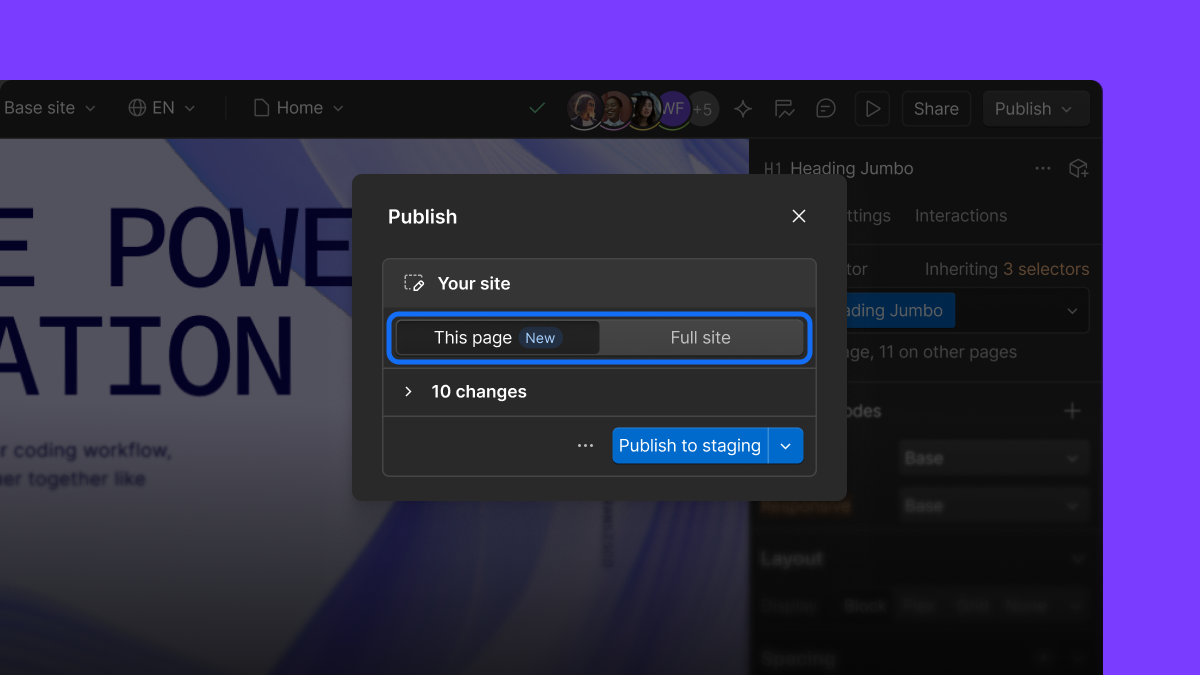Click the globe icon next to EN

(x=136, y=107)
